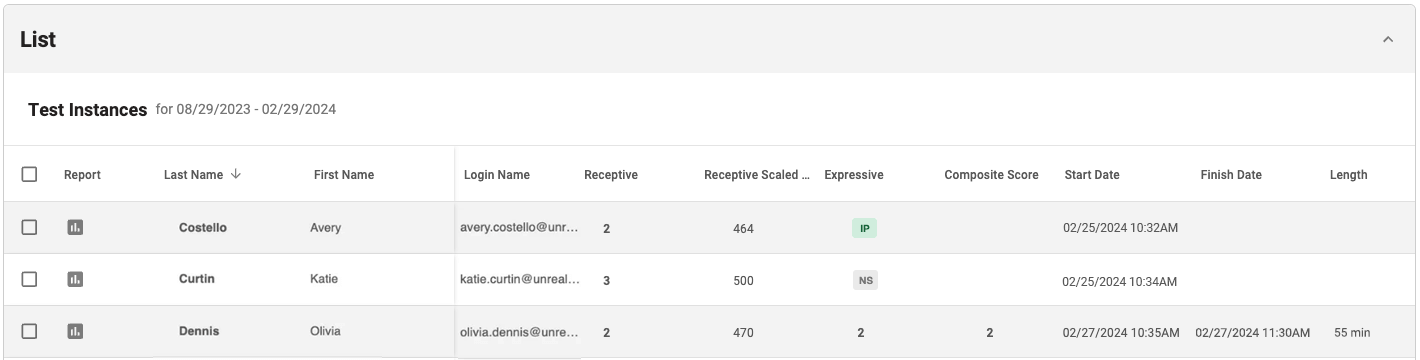Check the box for Dennis row

coord(30,331)
